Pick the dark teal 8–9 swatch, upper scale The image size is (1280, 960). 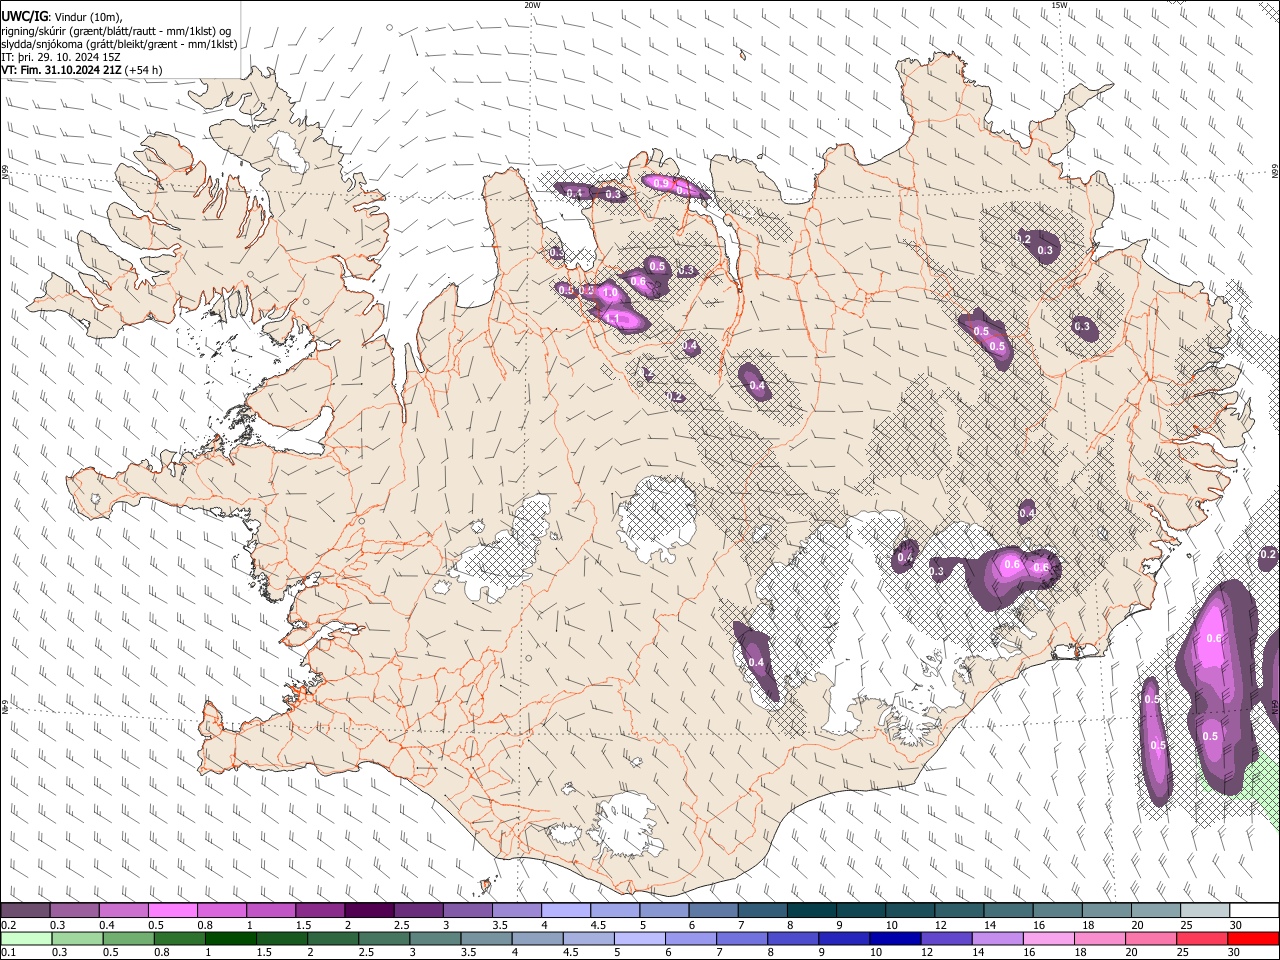[x=812, y=911]
